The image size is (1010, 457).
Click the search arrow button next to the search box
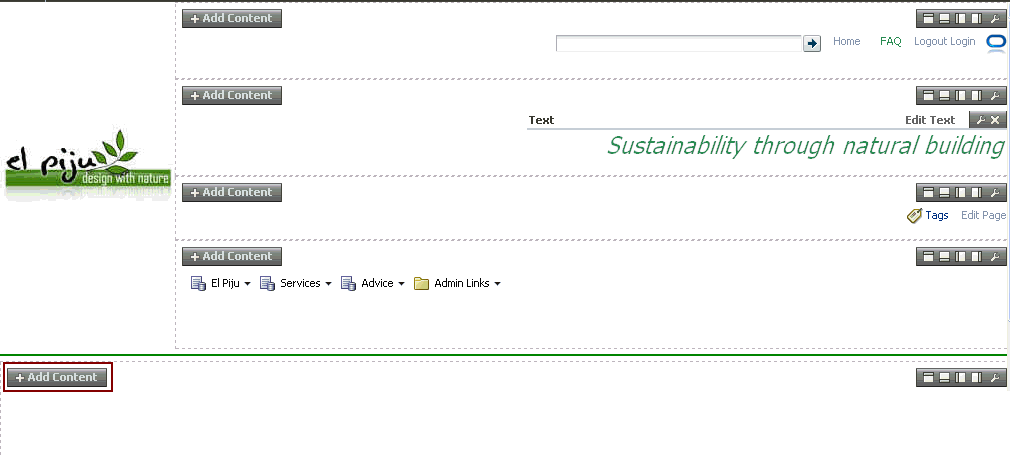[x=812, y=43]
